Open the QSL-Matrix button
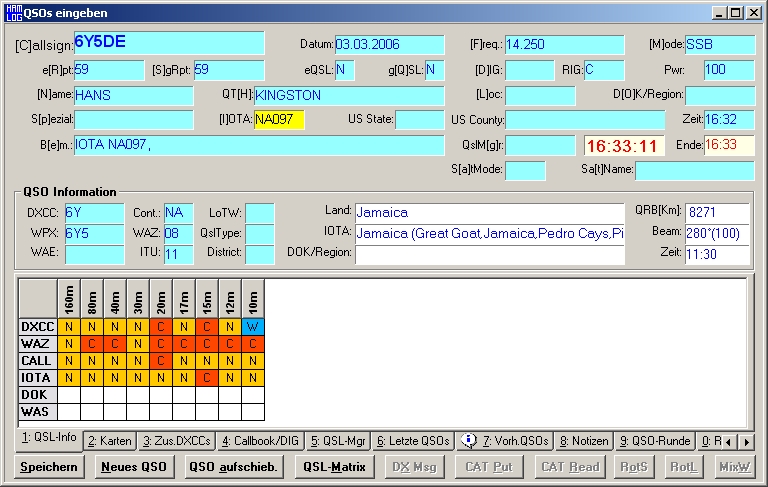The width and height of the screenshot is (768, 487). click(334, 467)
